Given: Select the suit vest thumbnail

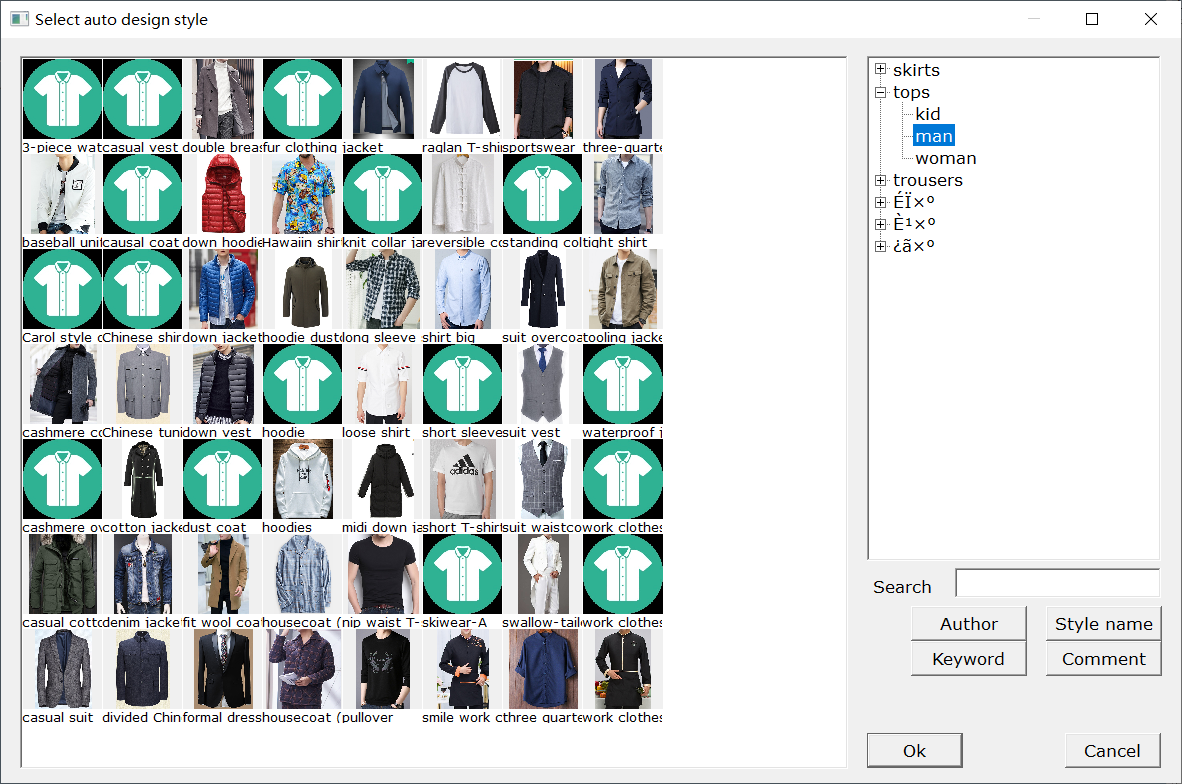Looking at the screenshot, I should tap(543, 384).
